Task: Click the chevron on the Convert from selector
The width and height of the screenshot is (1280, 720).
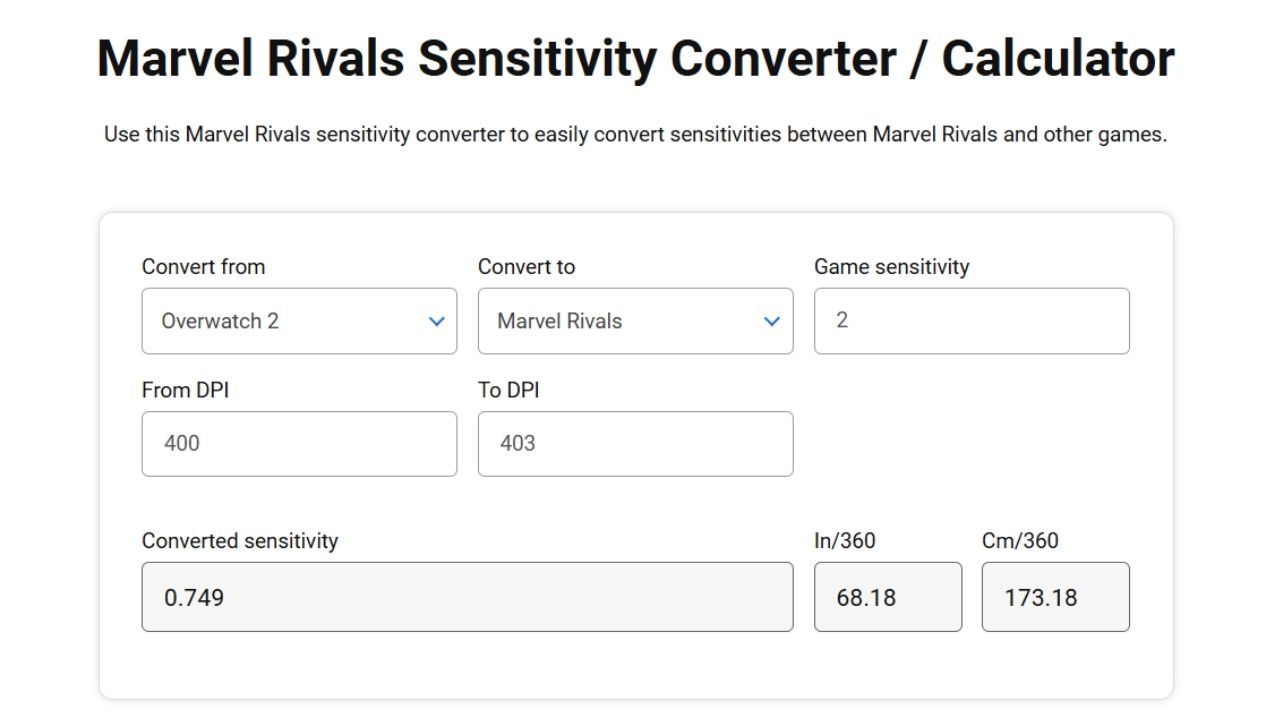Action: point(437,321)
